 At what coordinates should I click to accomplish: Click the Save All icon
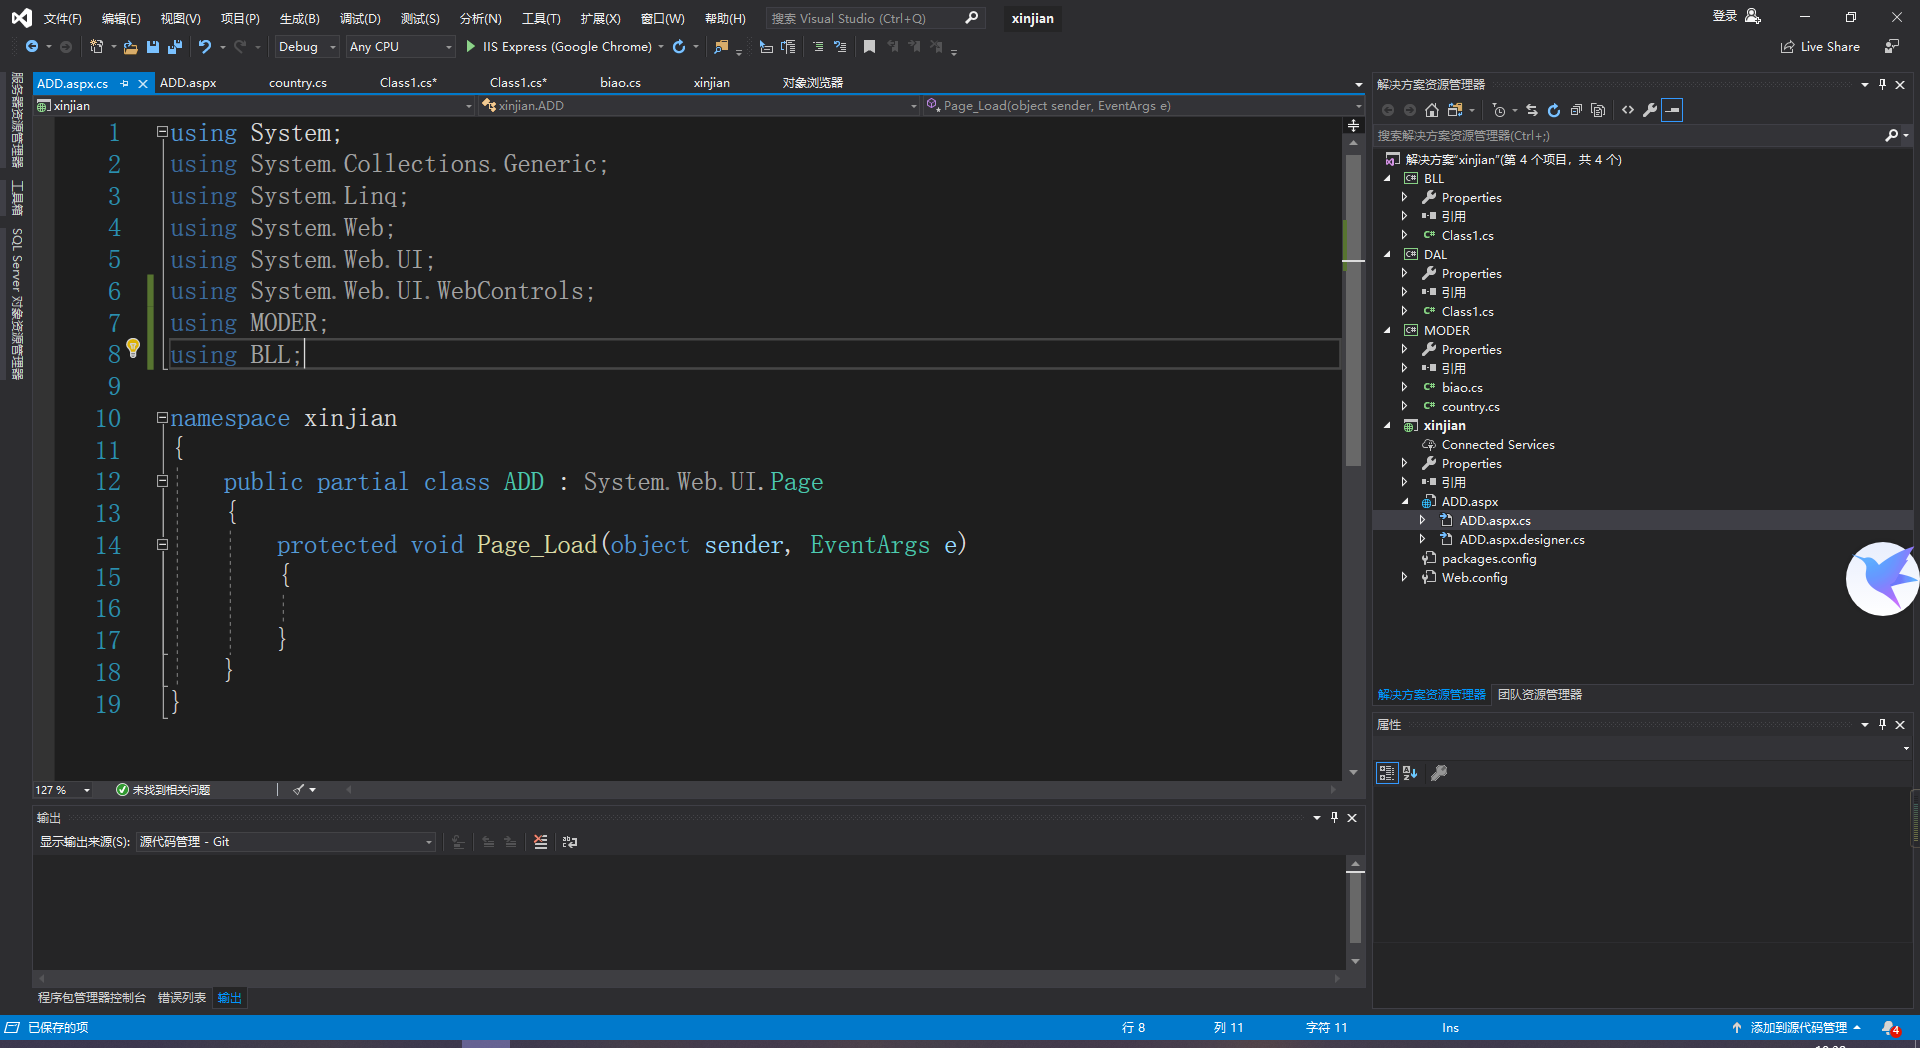[175, 47]
